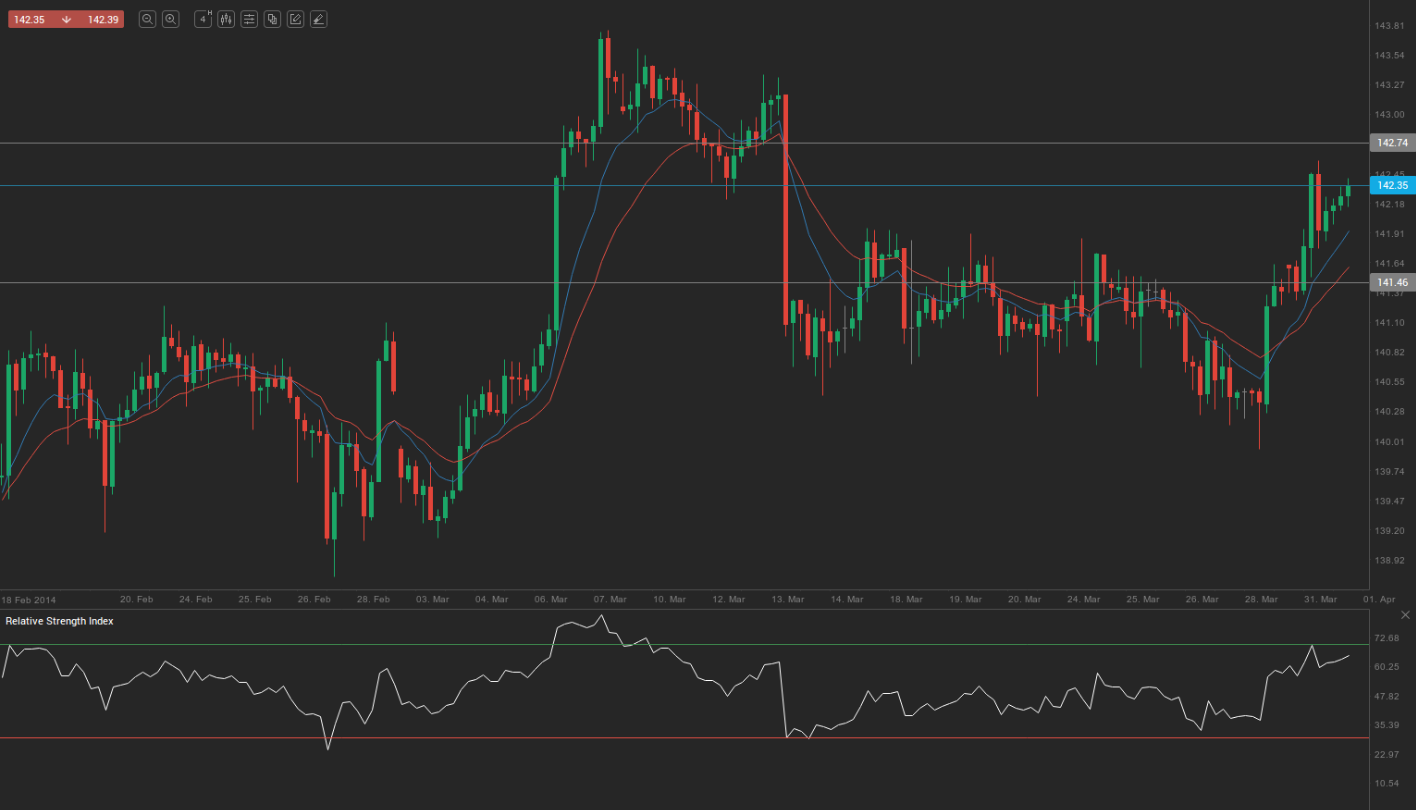This screenshot has width=1416, height=810.
Task: Click the 142.39 buy price
Action: [x=103, y=19]
